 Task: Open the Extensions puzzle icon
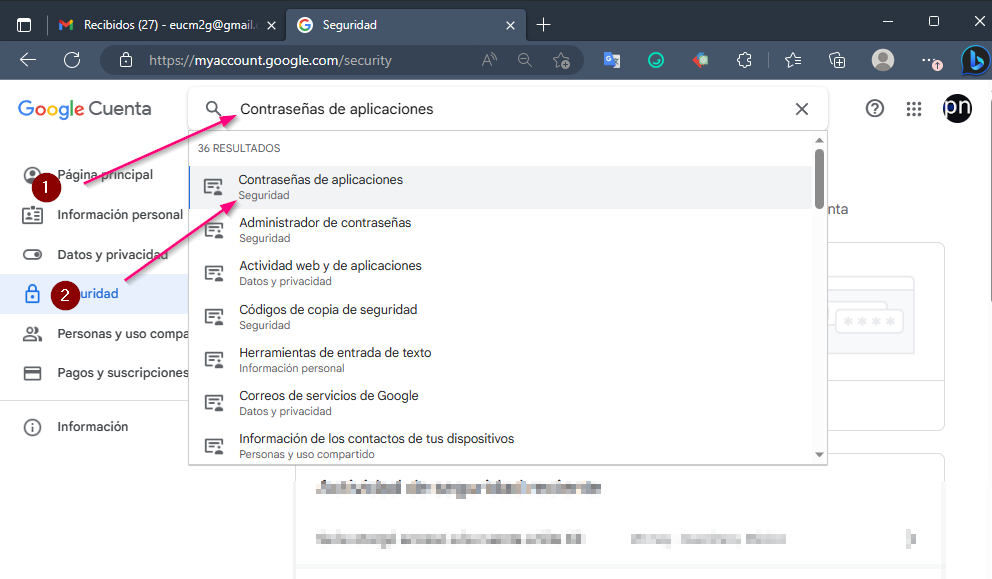745,60
